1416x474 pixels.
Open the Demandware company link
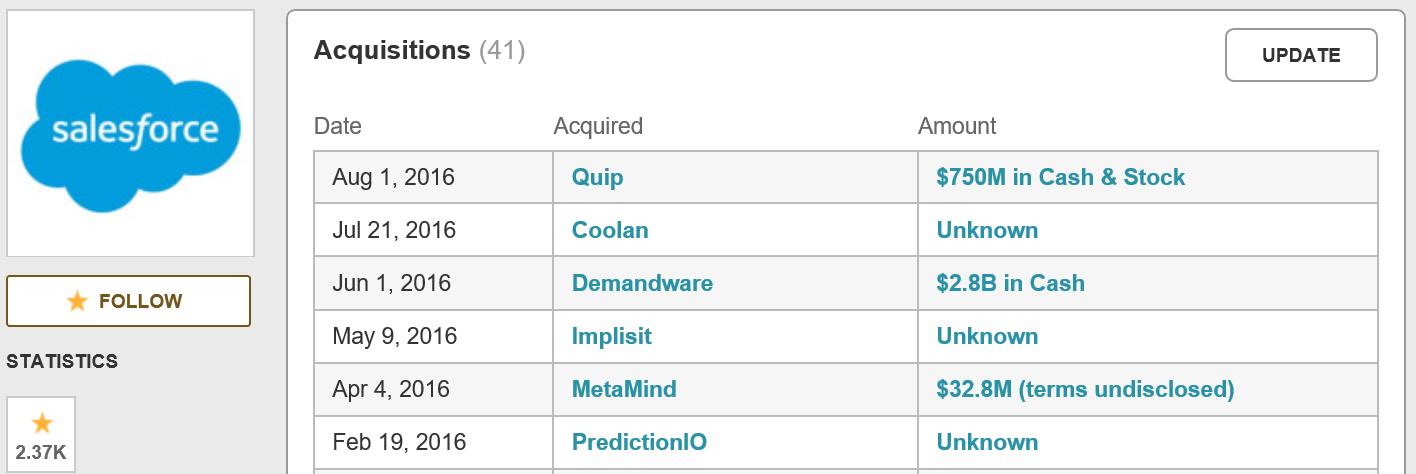(642, 283)
